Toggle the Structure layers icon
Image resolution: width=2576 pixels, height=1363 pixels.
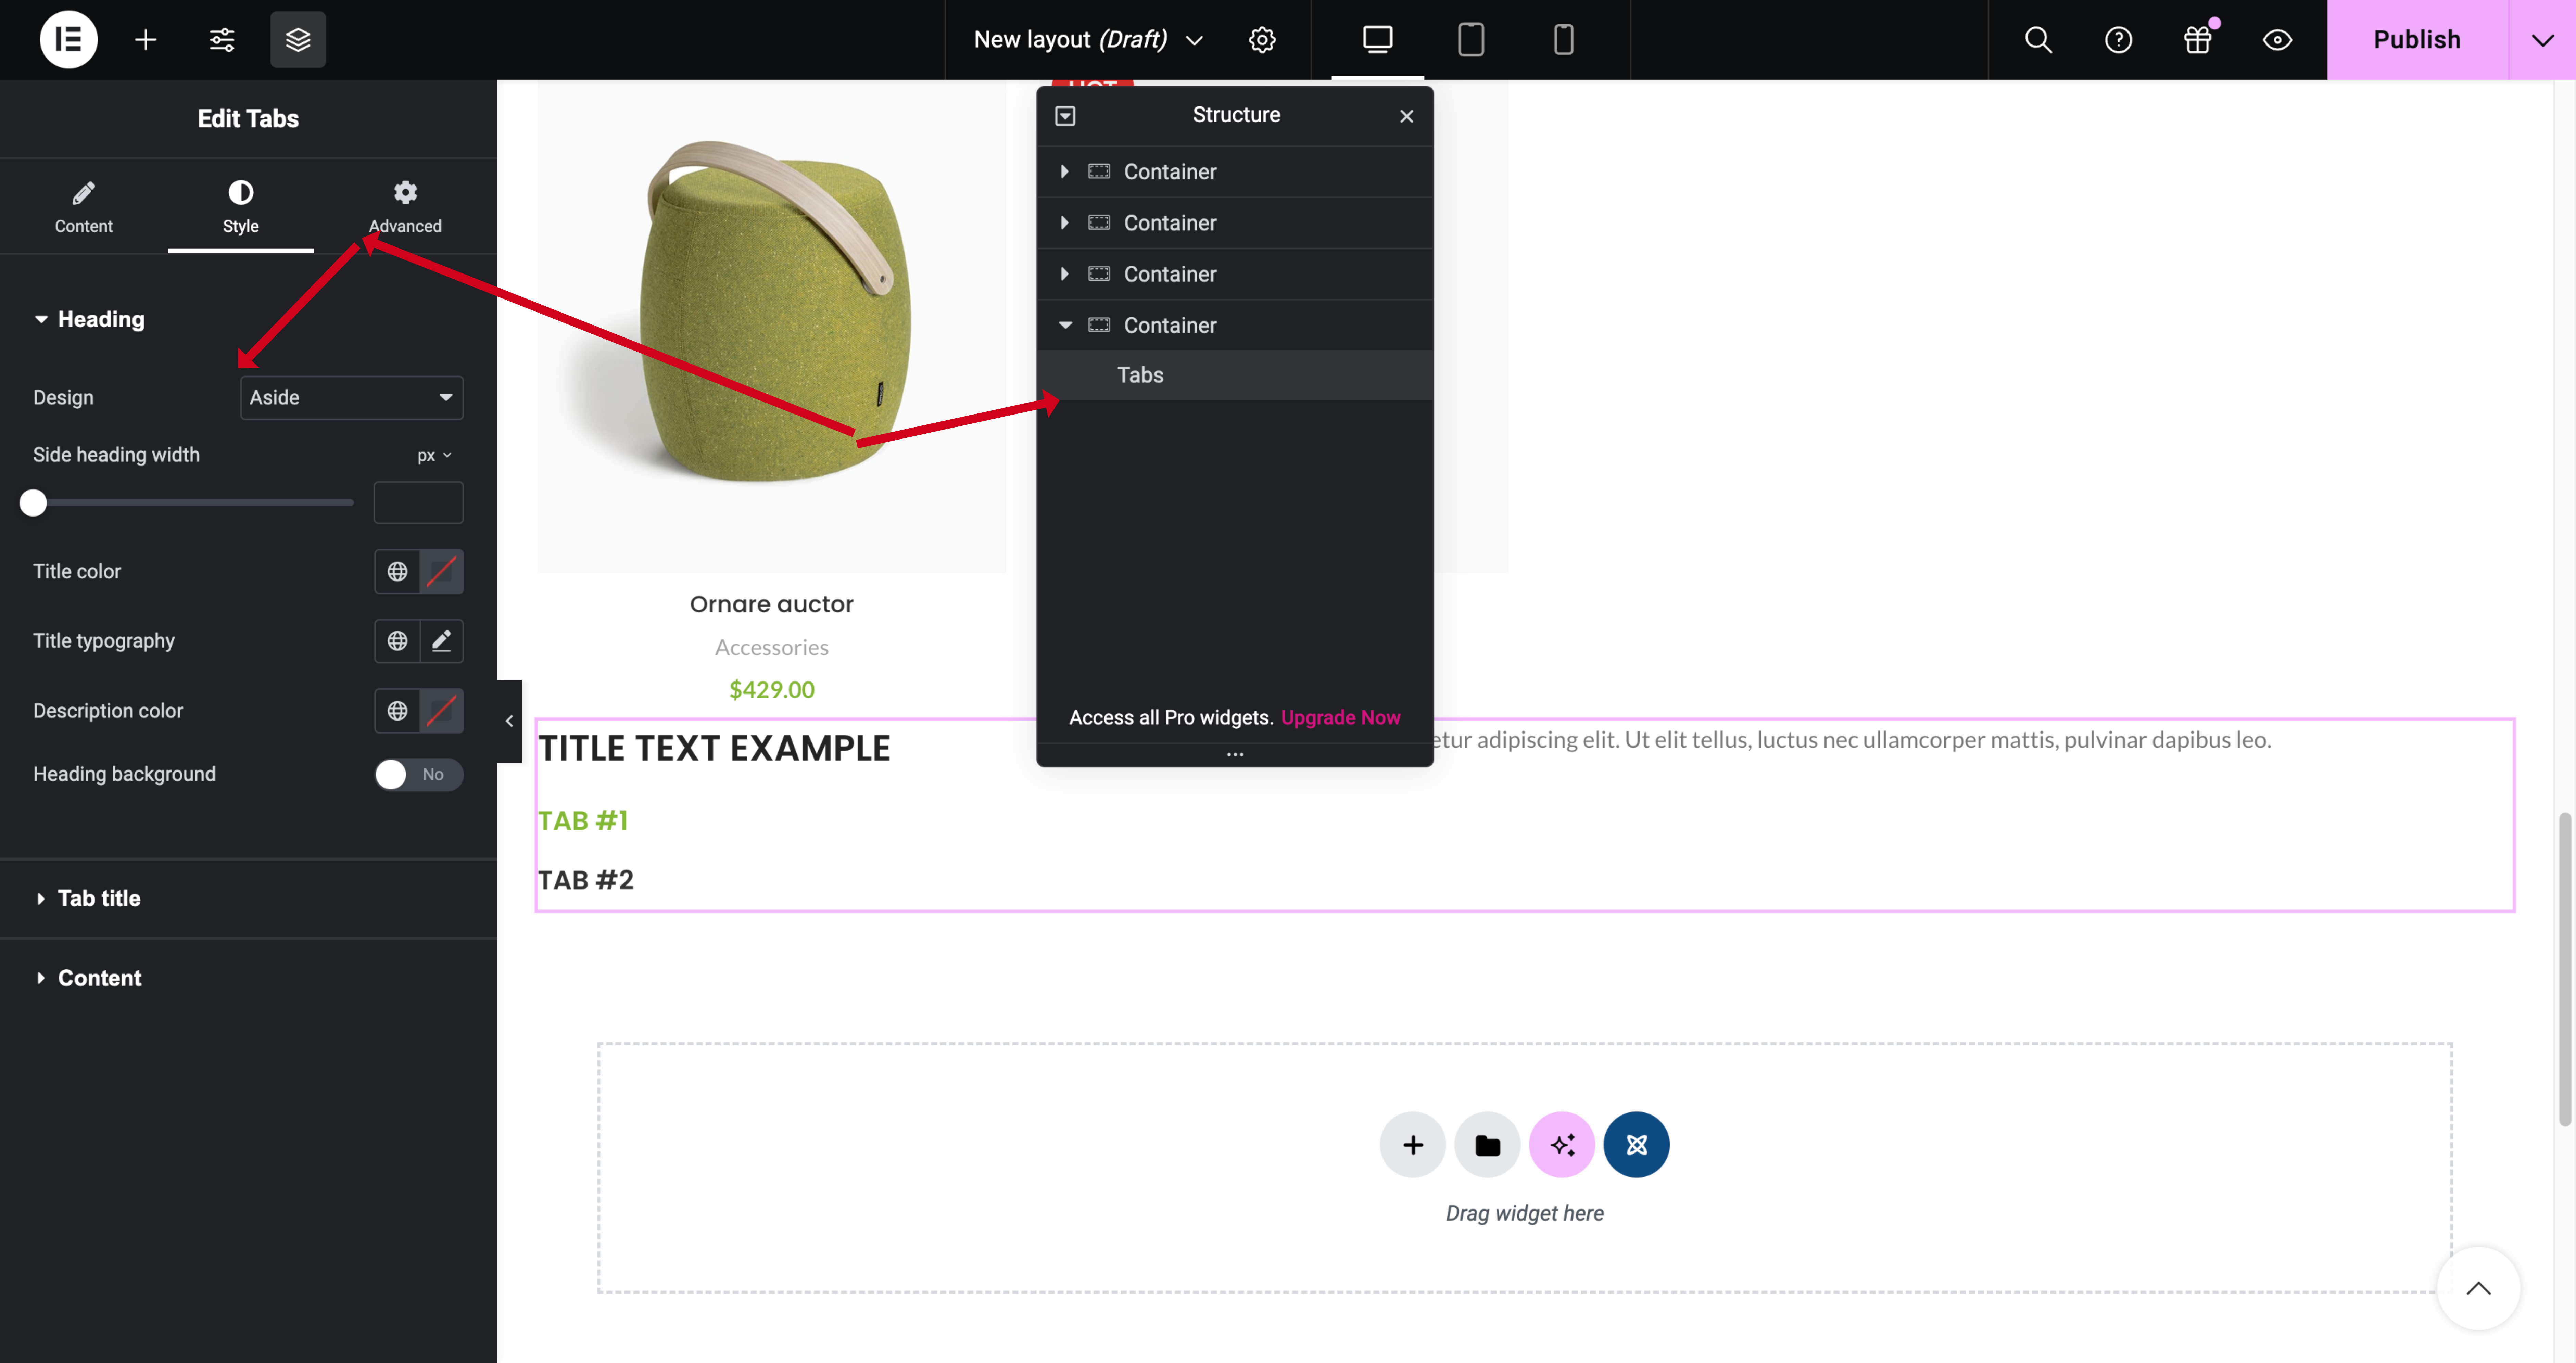[x=298, y=40]
